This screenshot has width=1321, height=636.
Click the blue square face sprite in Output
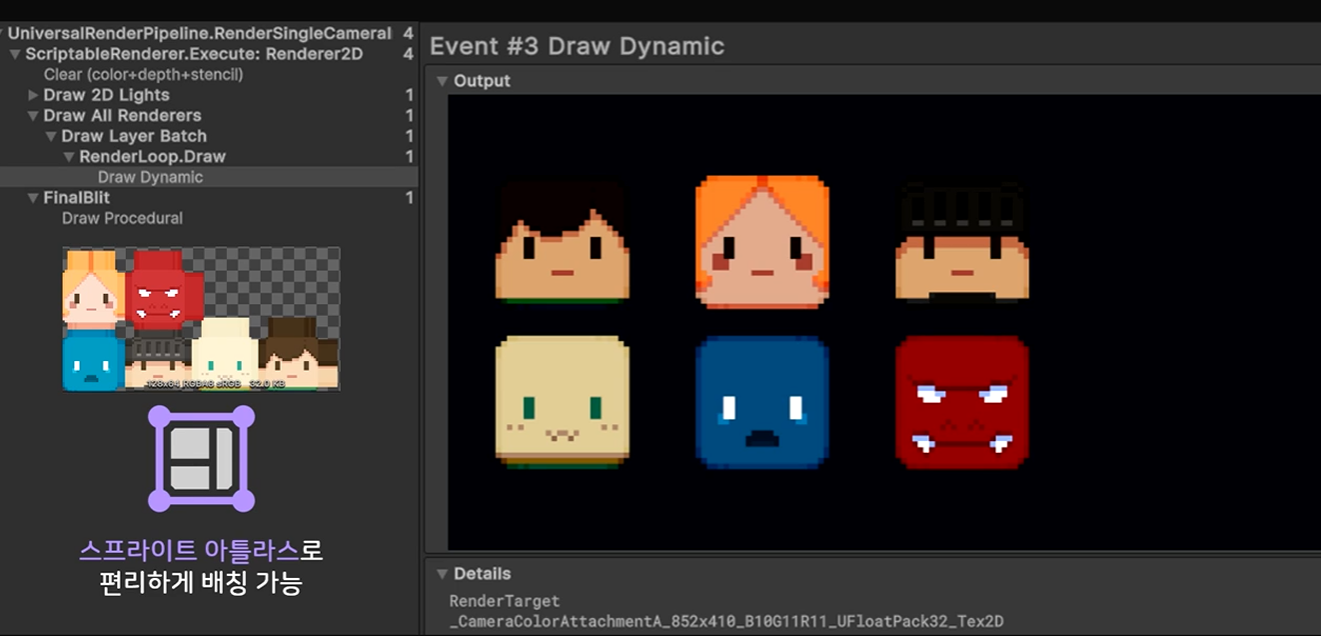tap(762, 402)
